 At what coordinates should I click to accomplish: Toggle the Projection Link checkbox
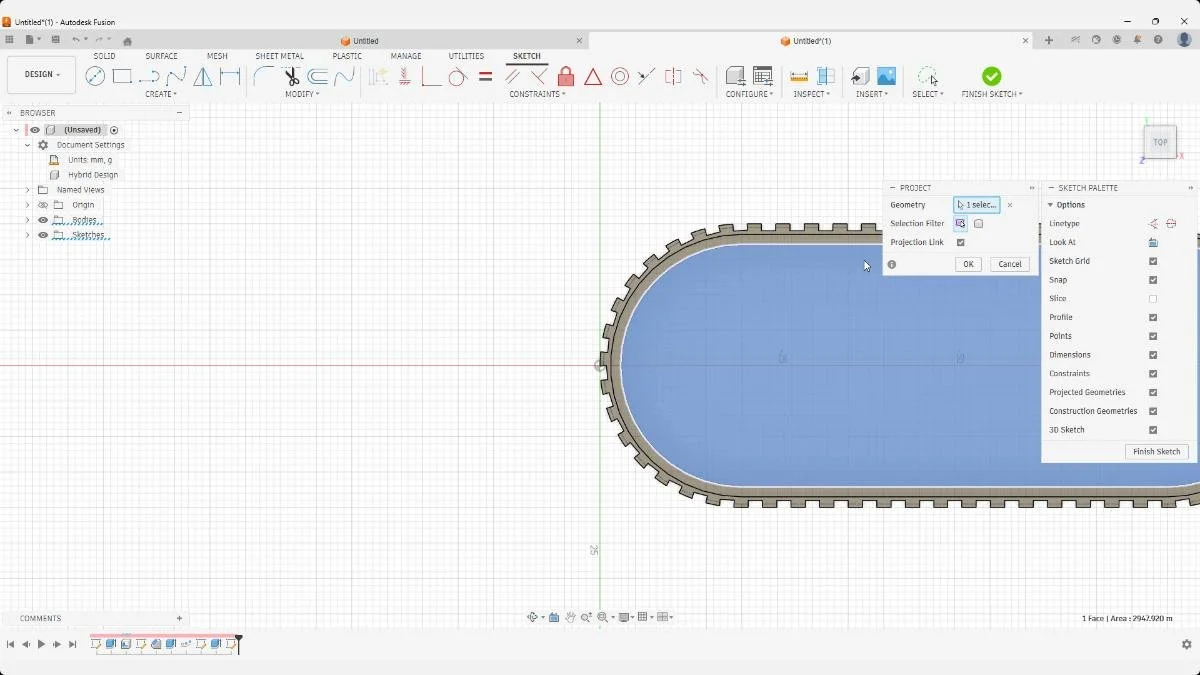[x=960, y=242]
